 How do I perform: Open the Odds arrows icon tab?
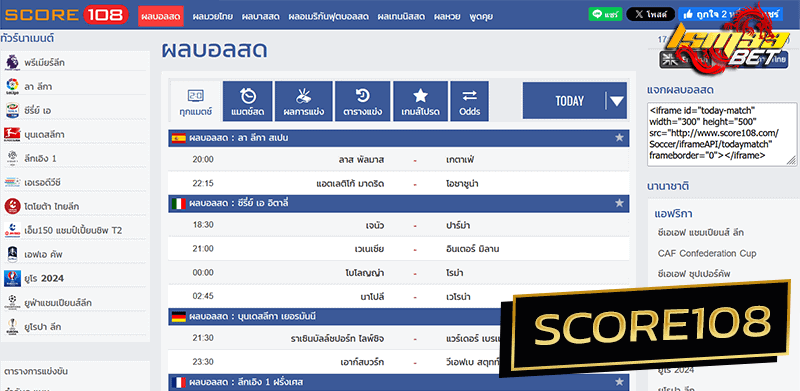[469, 101]
